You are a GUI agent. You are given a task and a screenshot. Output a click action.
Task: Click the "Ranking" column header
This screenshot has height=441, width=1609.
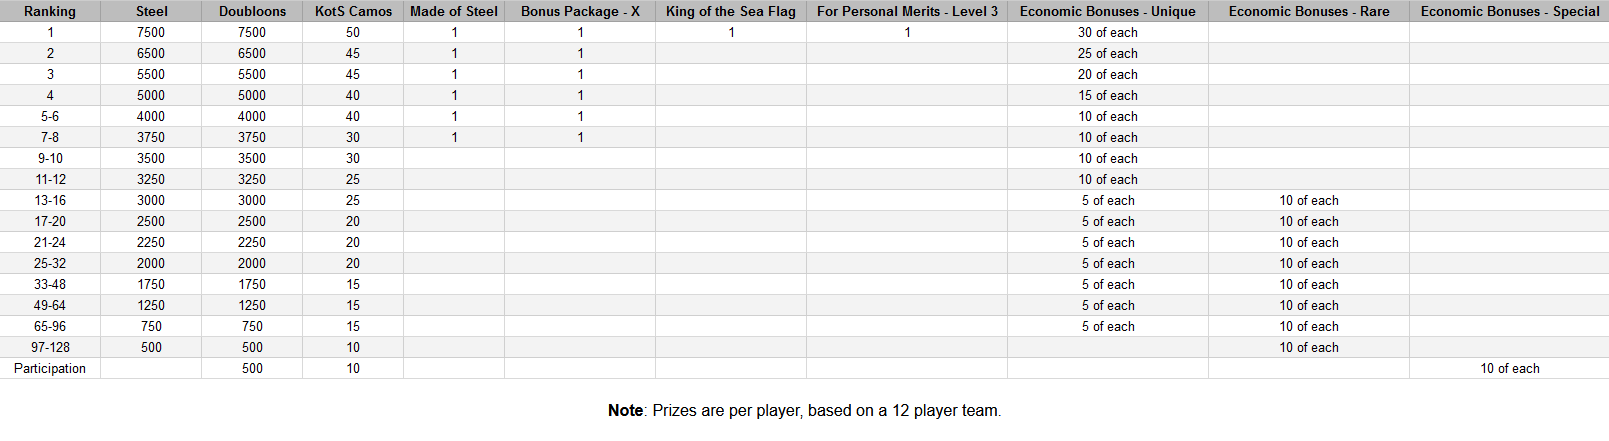pos(50,11)
